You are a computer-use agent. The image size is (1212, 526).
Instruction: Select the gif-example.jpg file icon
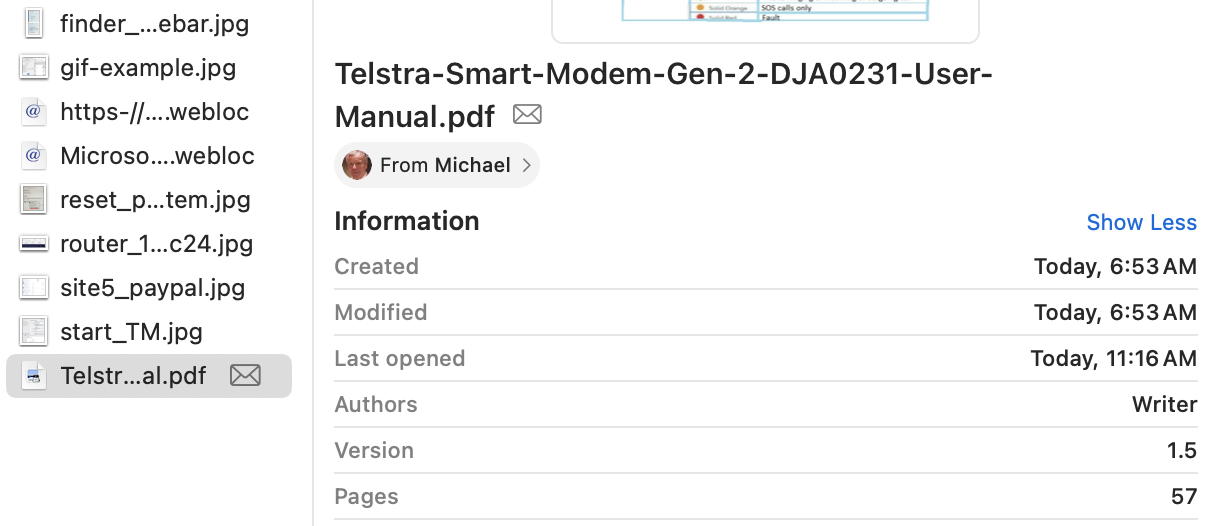(34, 67)
